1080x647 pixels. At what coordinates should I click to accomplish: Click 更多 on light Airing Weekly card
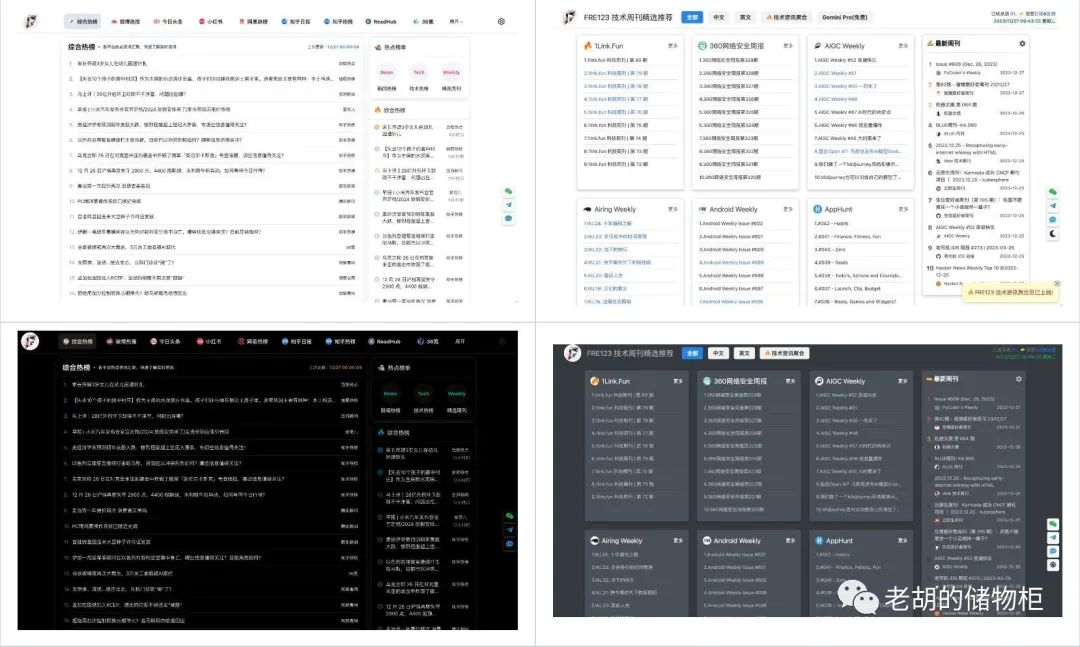pyautogui.click(x=673, y=209)
